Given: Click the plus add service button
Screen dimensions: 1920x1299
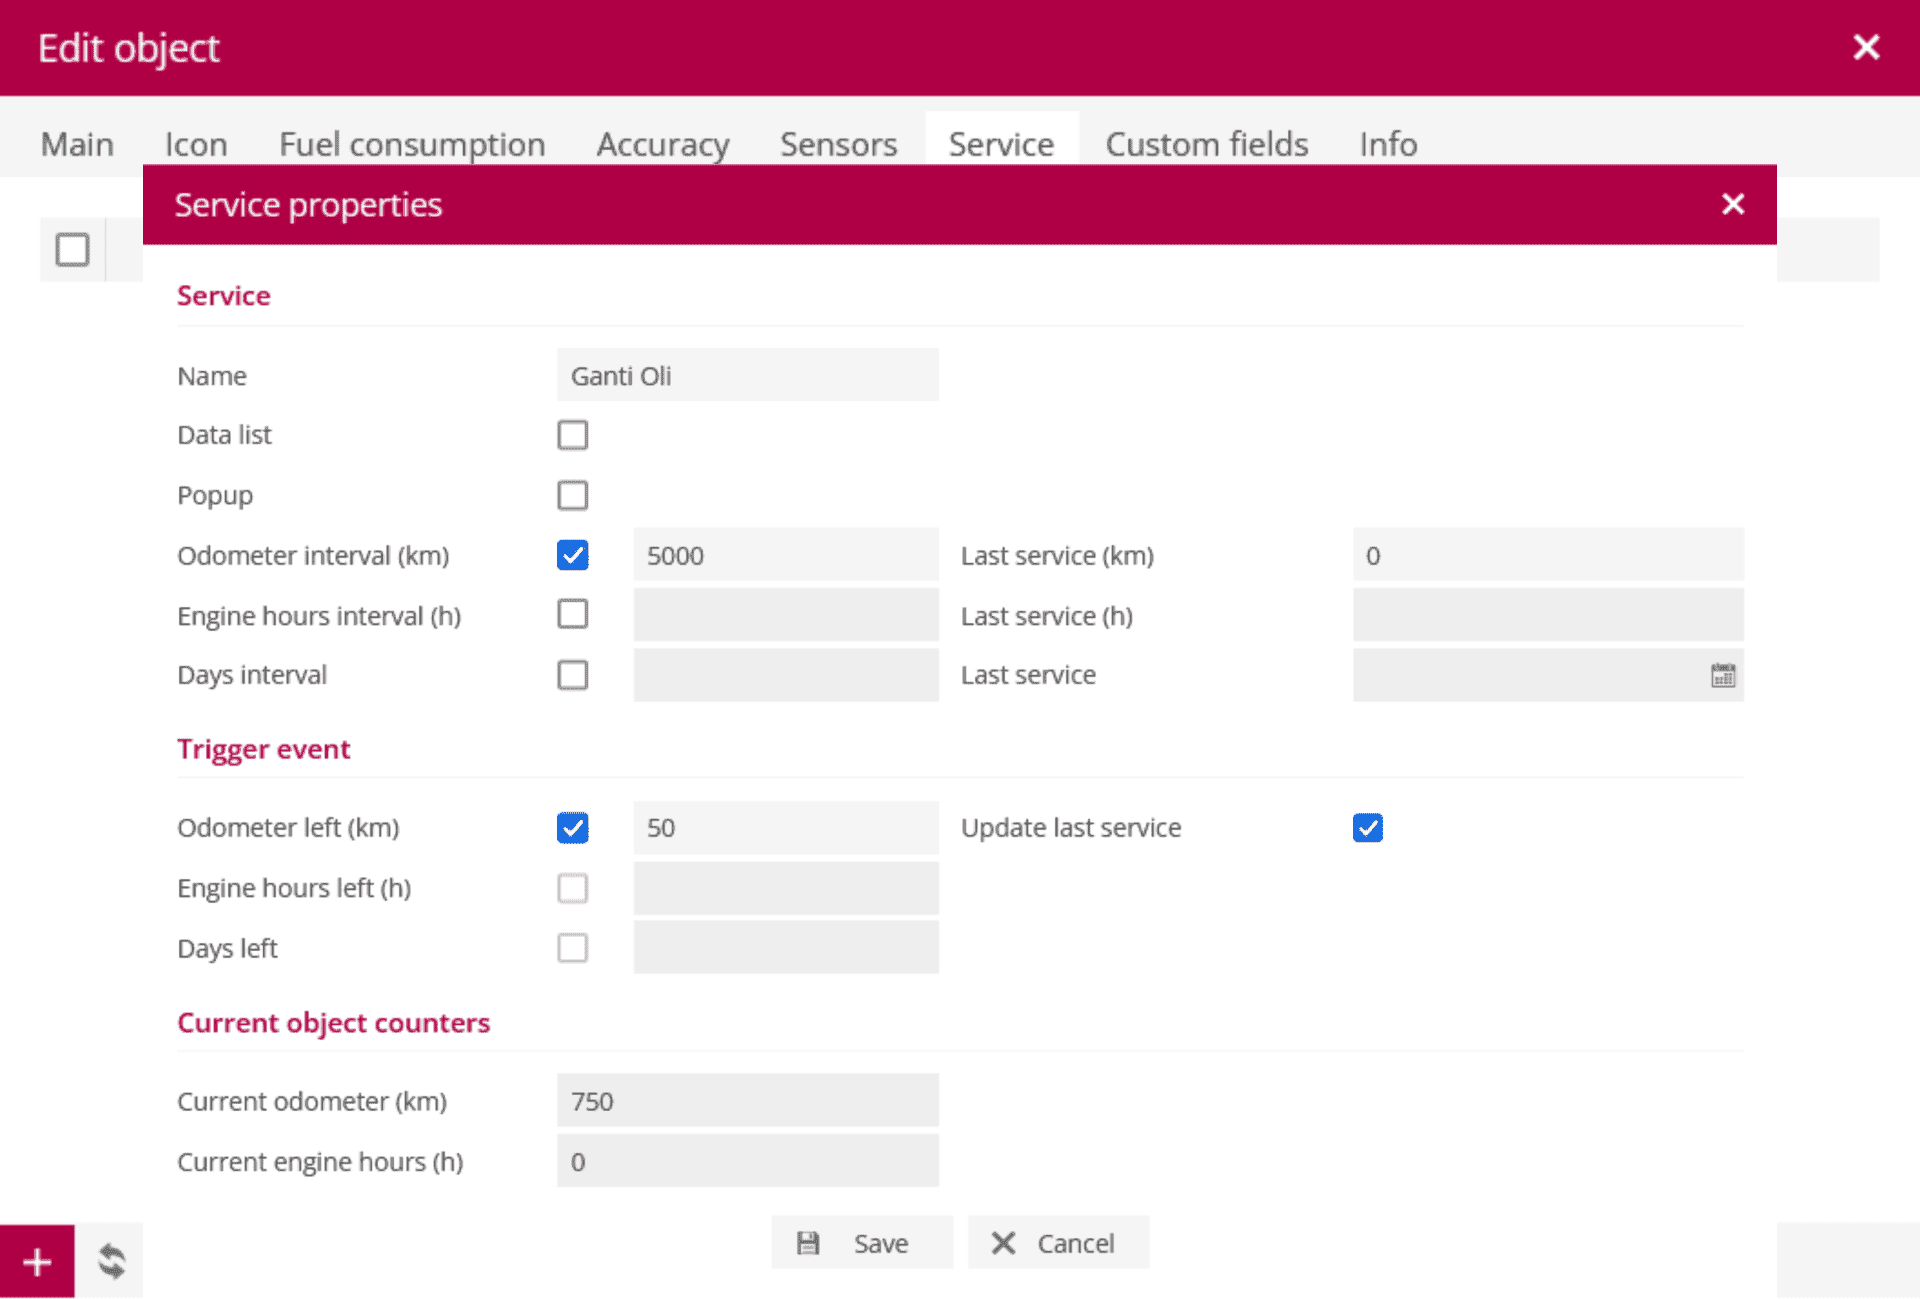Looking at the screenshot, I should tap(37, 1261).
